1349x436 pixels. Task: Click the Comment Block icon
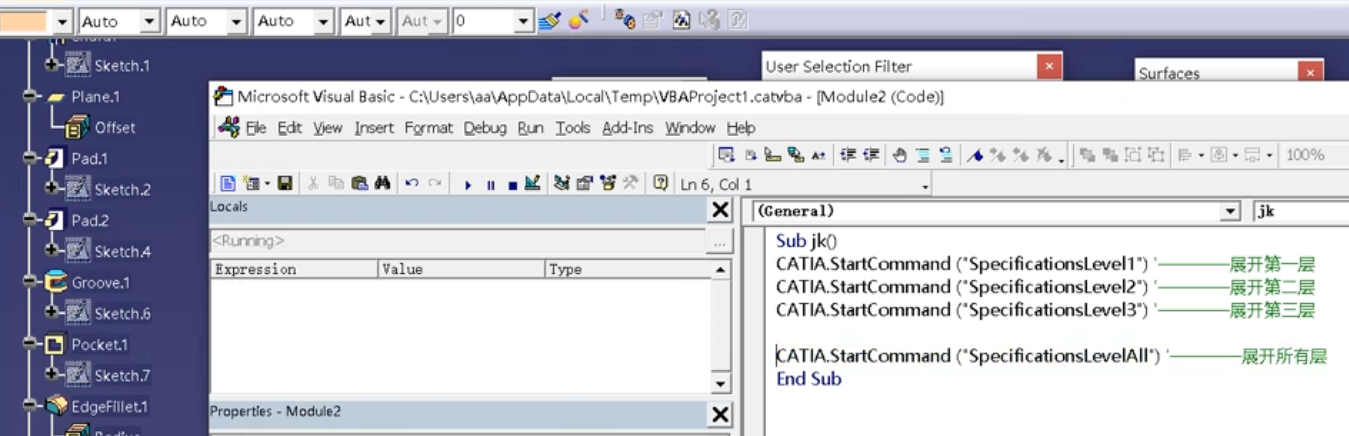pos(922,155)
